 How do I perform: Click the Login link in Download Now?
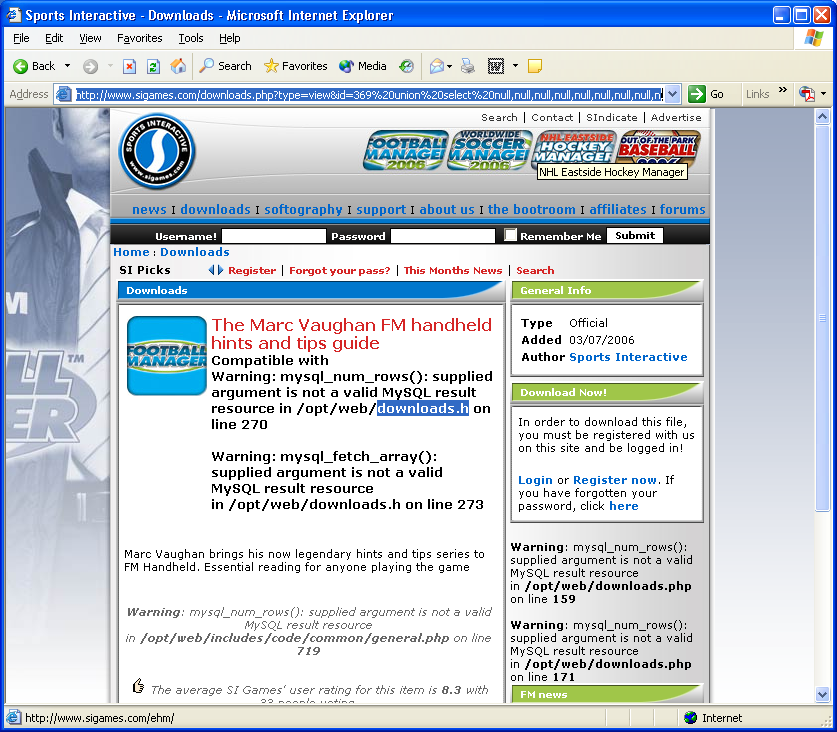coord(535,480)
